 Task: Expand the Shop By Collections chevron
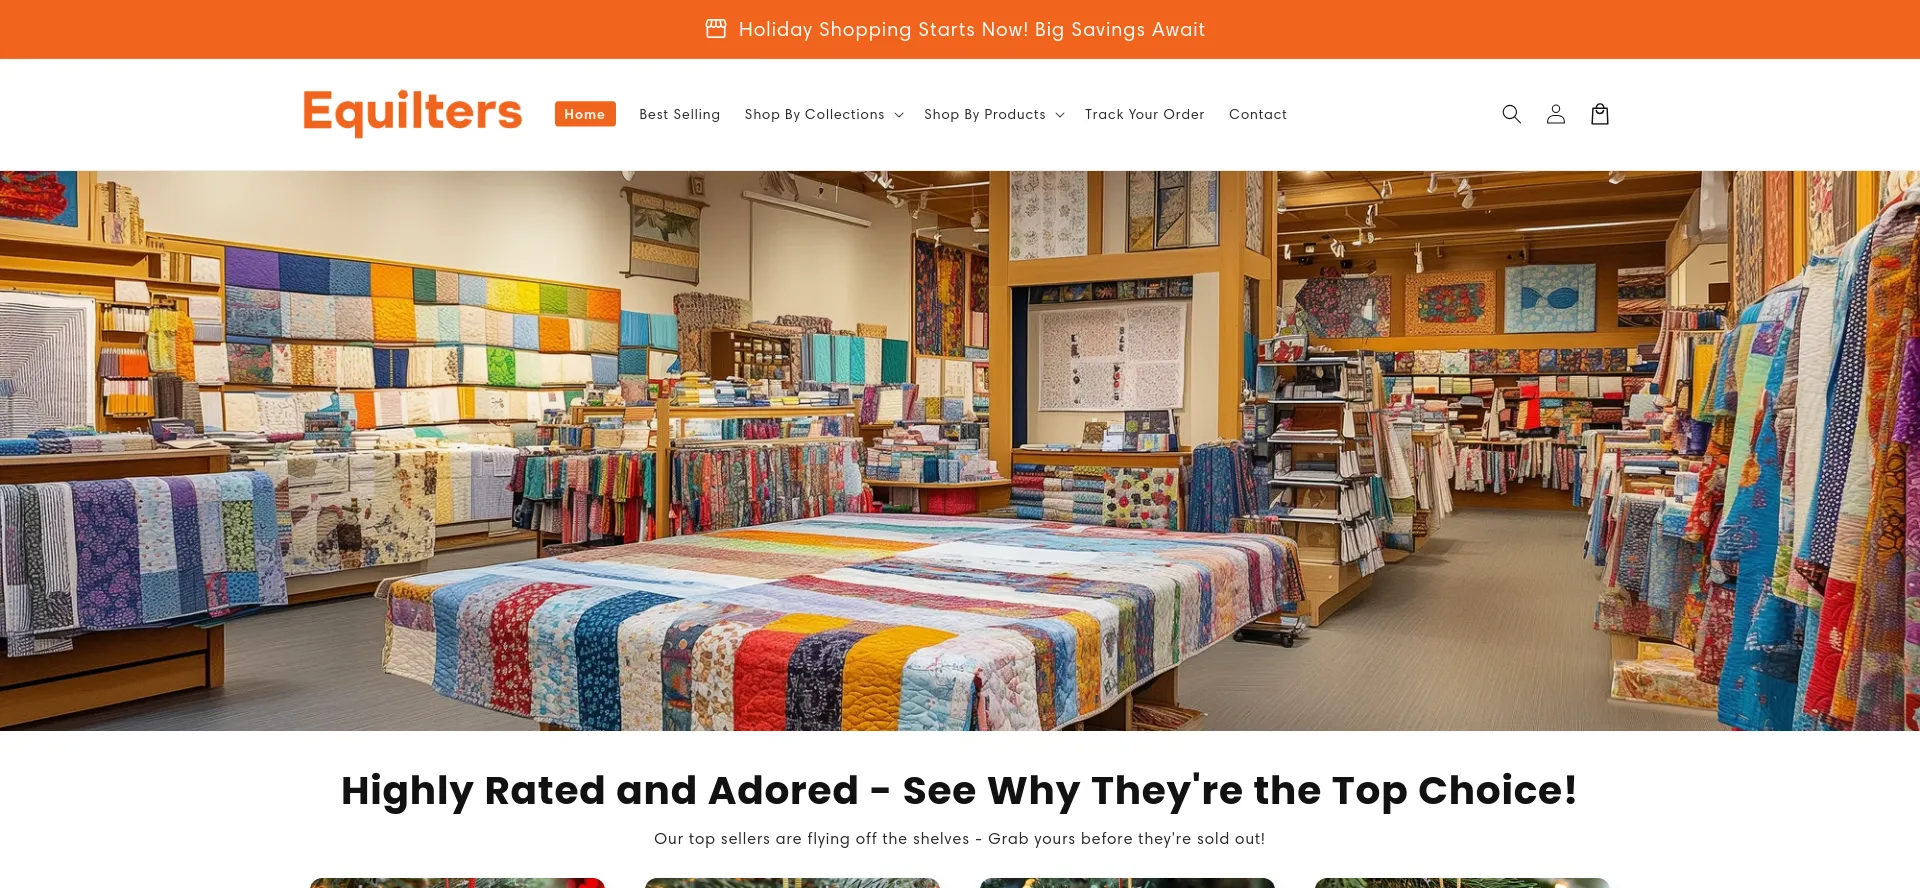coord(899,115)
